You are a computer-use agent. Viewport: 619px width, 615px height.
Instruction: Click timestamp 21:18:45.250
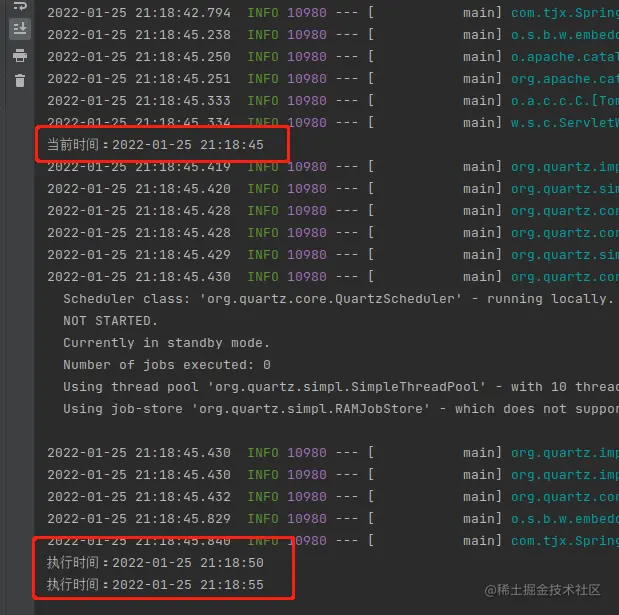(x=139, y=57)
